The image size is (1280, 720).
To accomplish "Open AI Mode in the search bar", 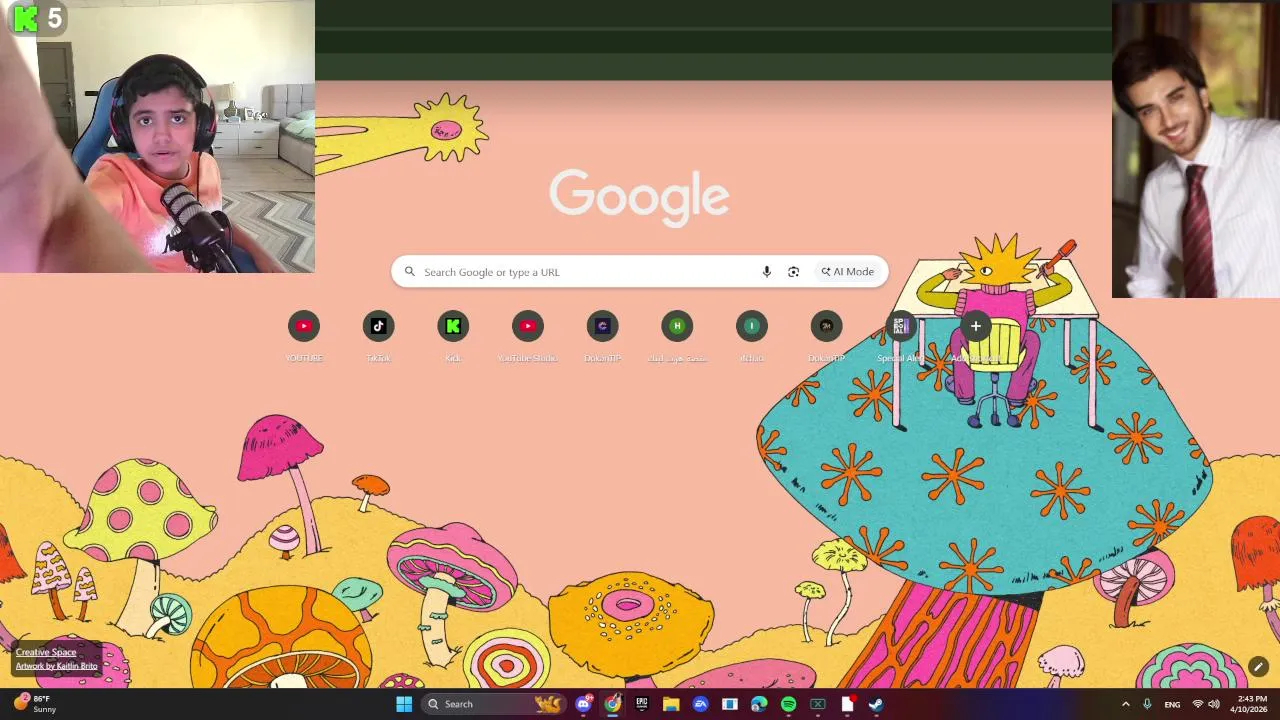I will pos(848,272).
